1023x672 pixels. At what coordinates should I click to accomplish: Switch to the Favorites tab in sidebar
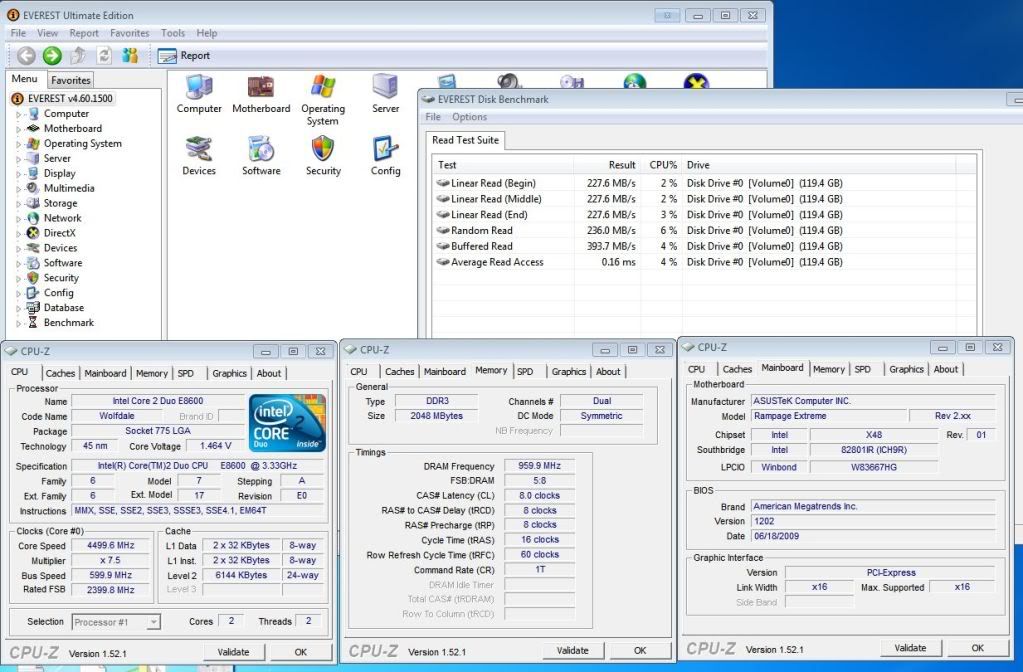pos(70,80)
